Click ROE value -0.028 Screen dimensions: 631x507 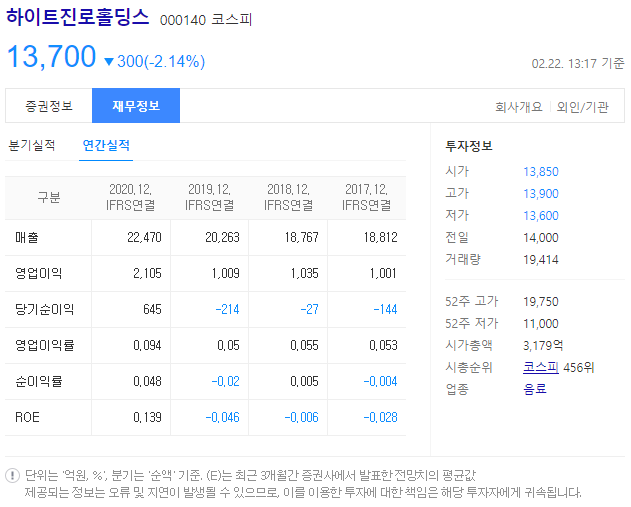point(380,417)
